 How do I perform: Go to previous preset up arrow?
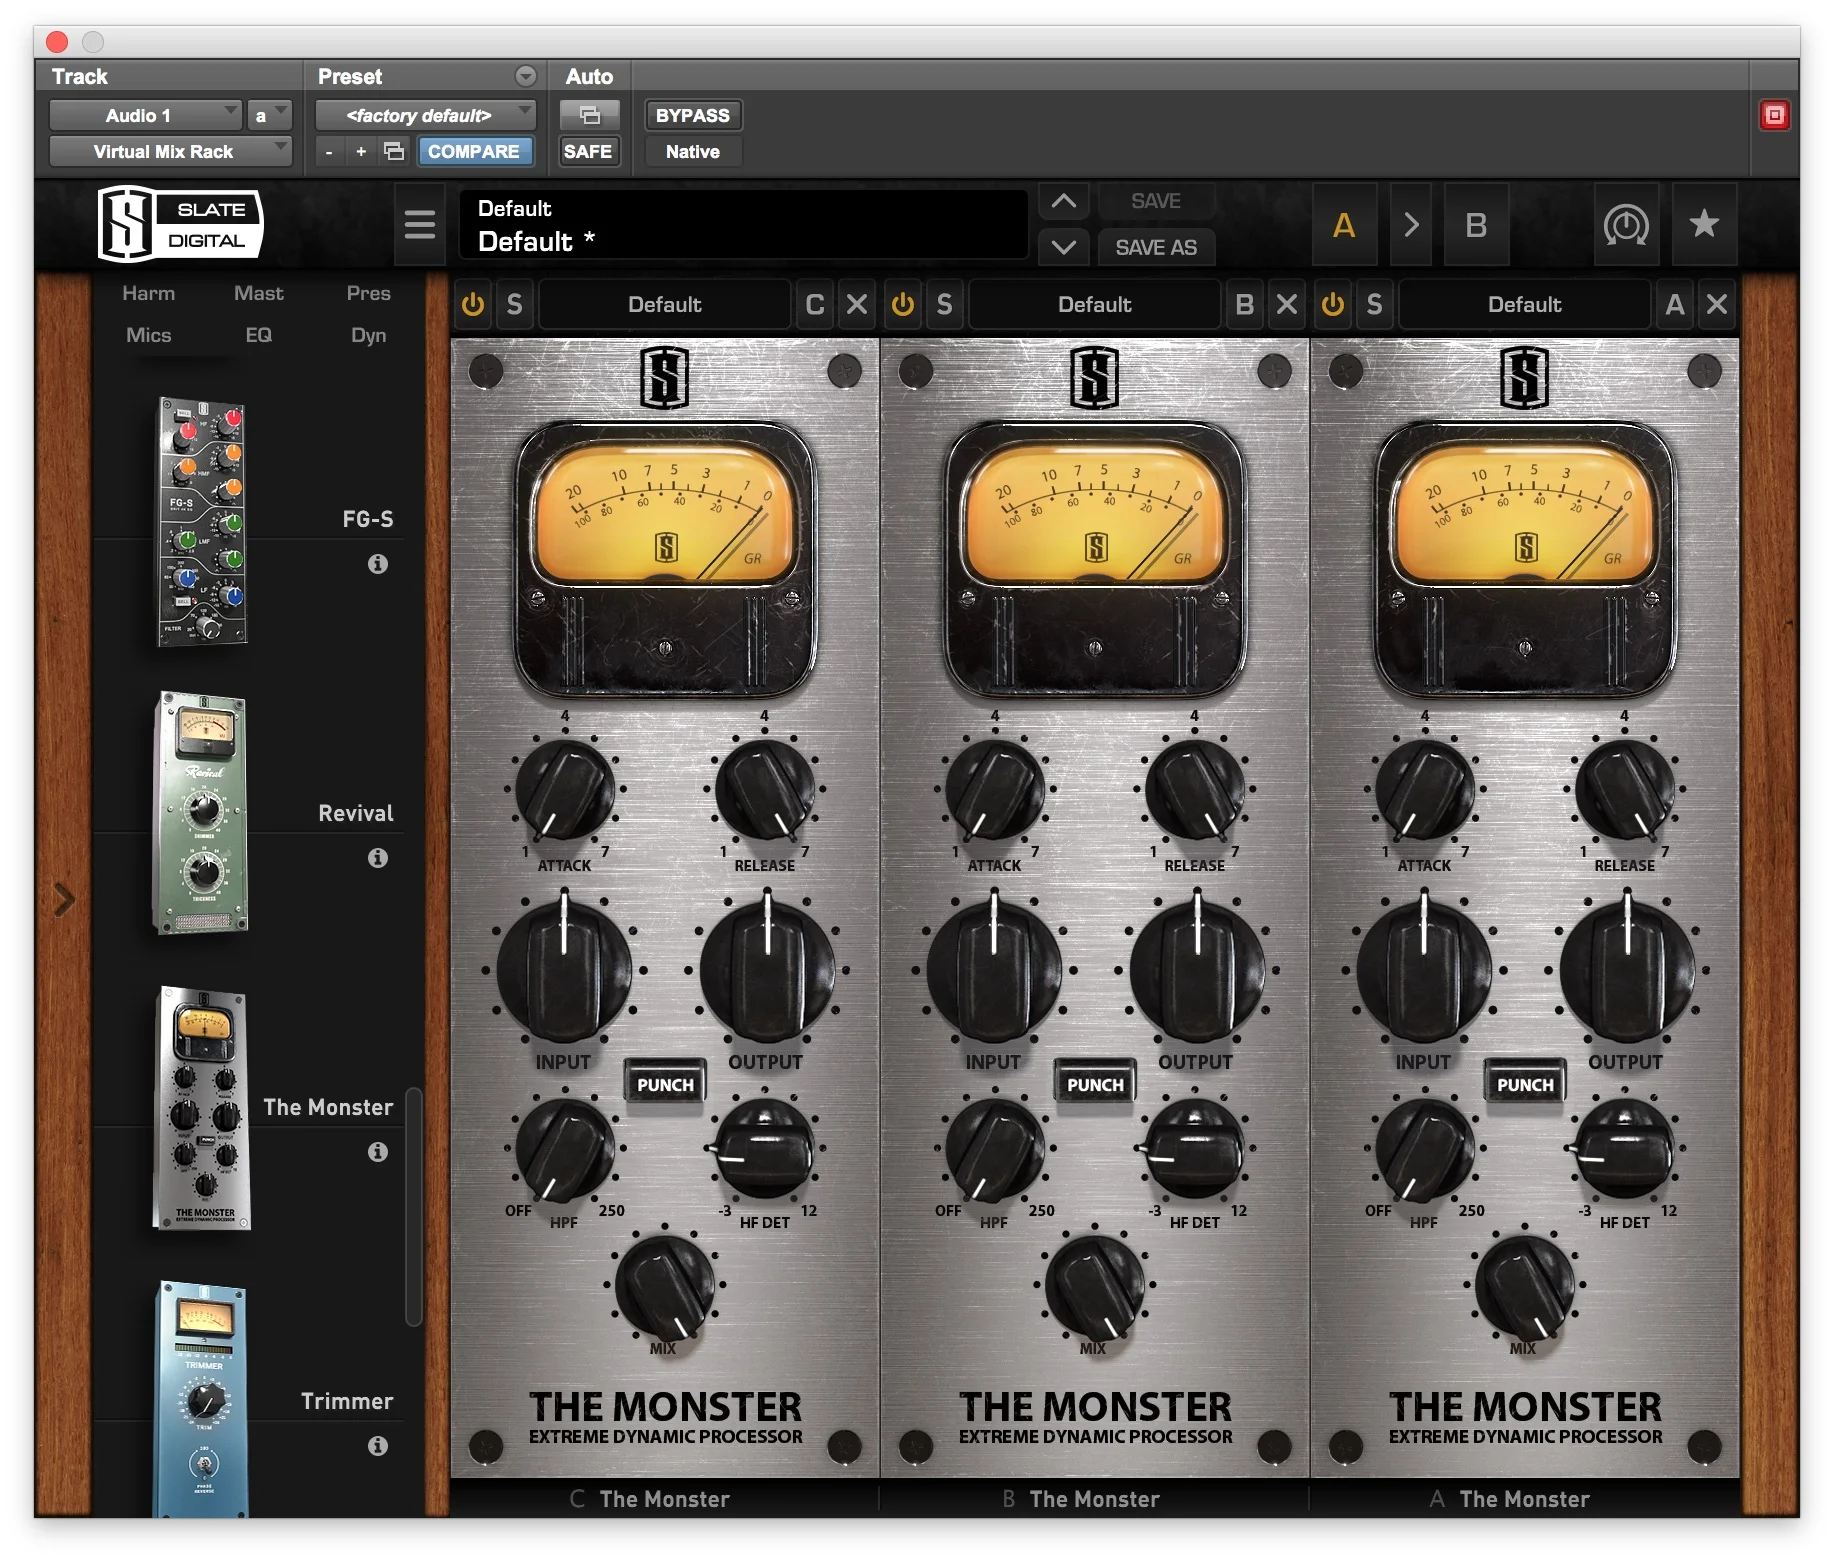(x=1064, y=201)
